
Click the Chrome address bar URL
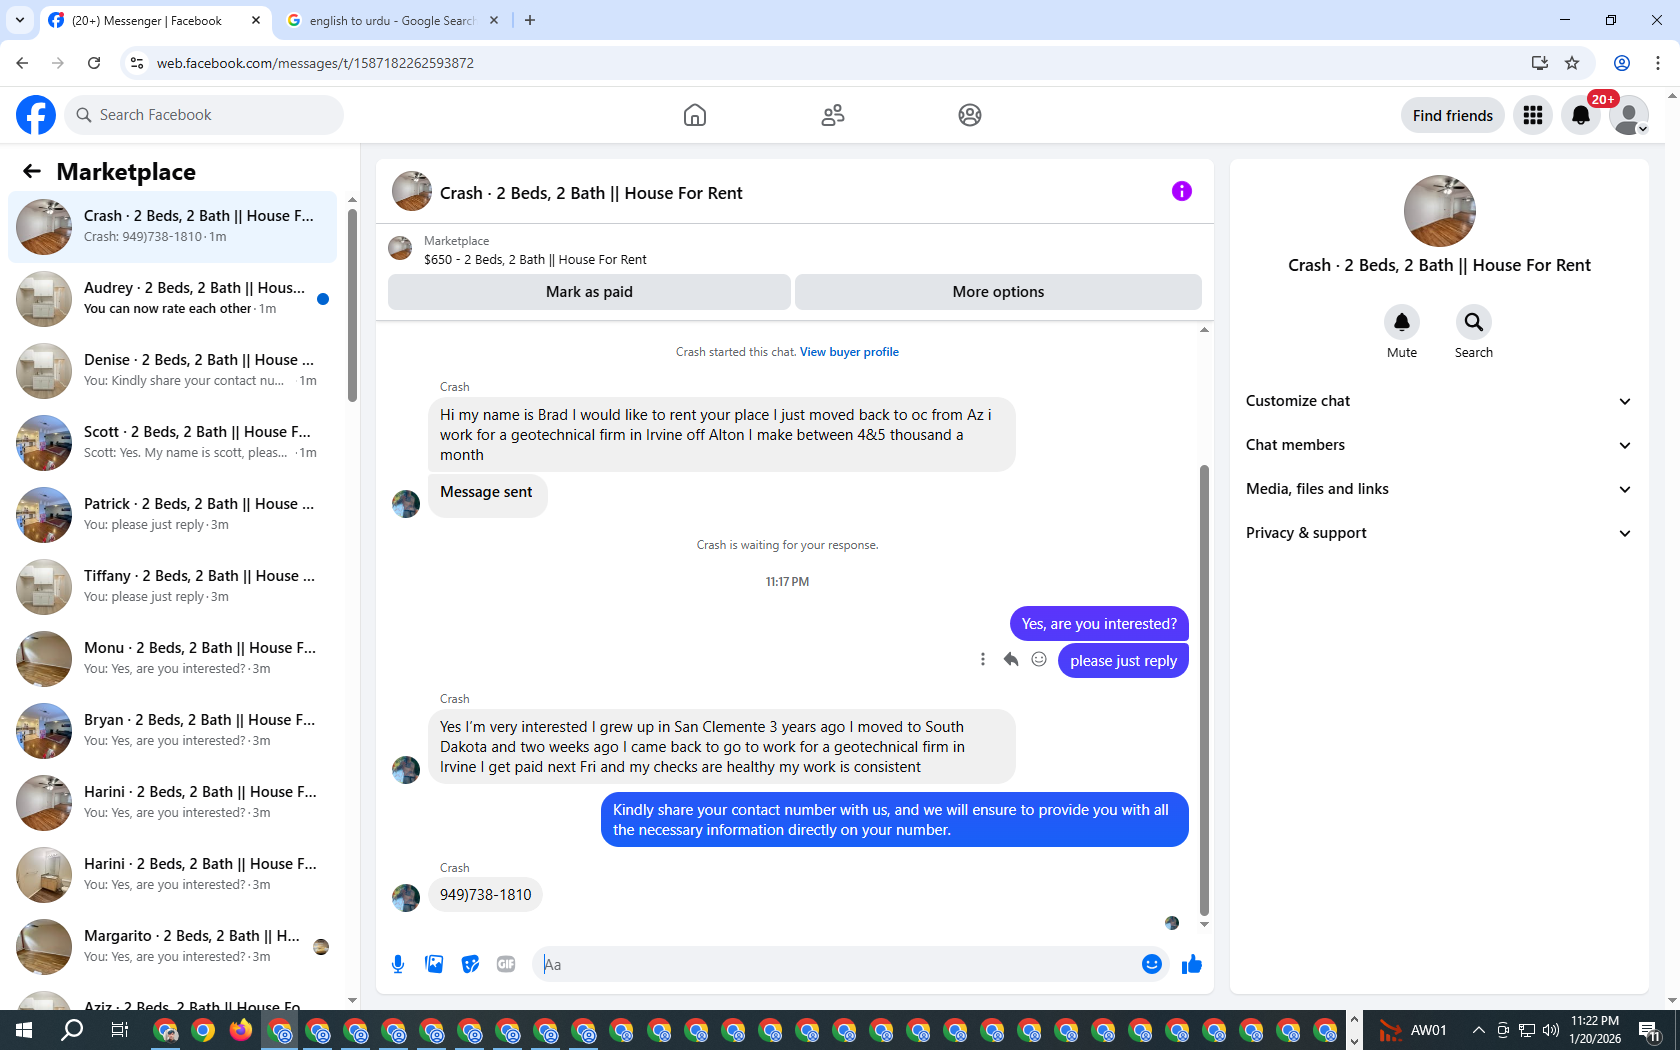(315, 63)
